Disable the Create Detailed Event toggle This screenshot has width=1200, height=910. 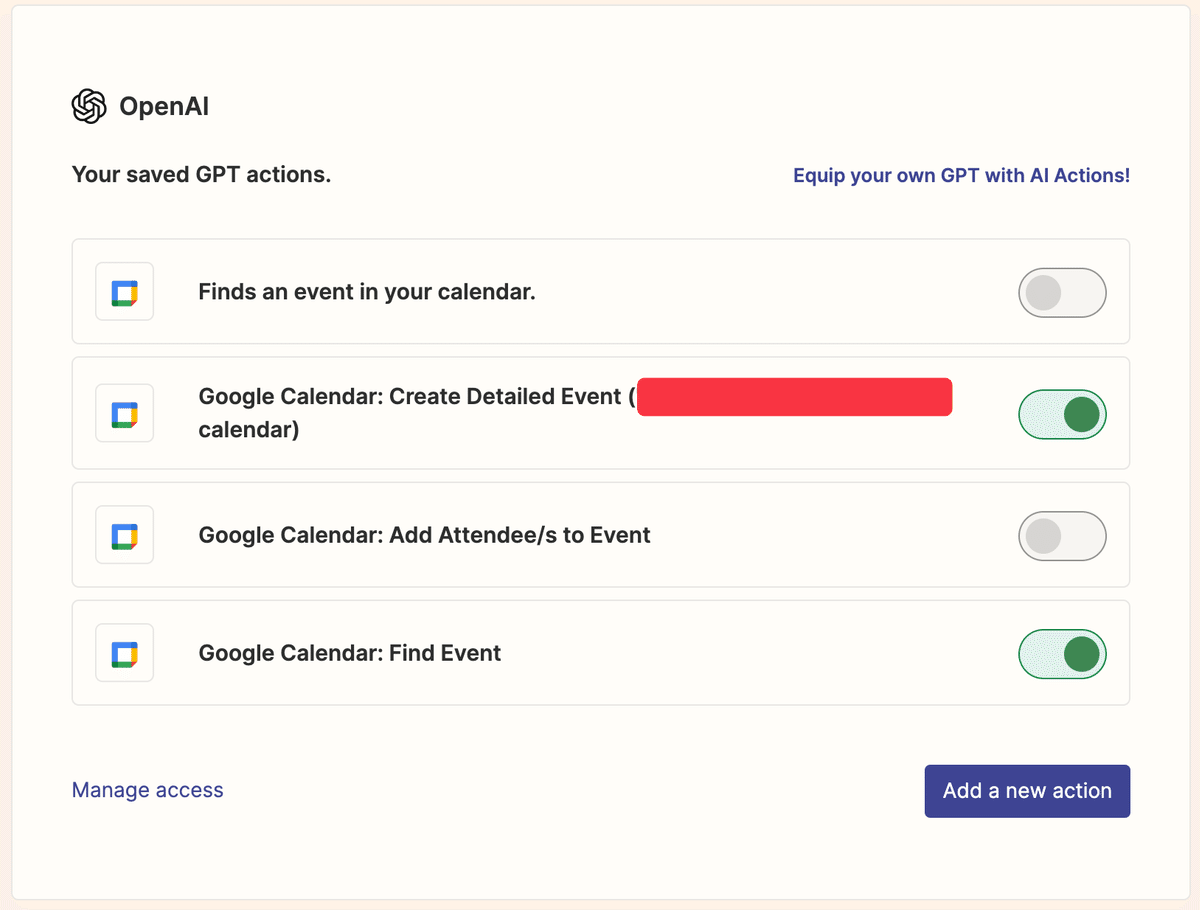(x=1062, y=414)
